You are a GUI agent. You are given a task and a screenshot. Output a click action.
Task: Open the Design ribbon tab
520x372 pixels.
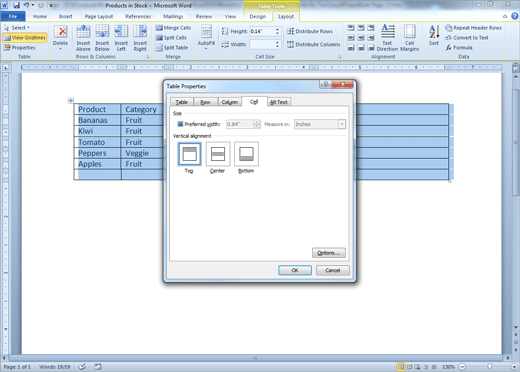[258, 16]
